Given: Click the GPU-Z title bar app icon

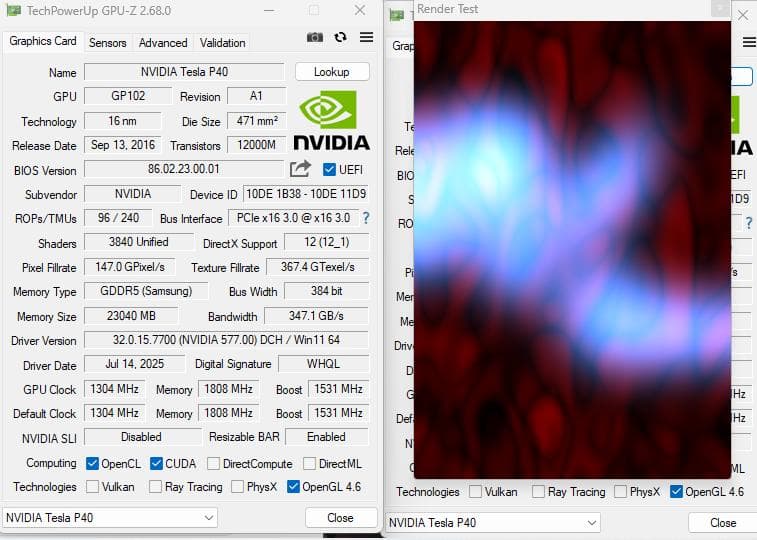Looking at the screenshot, I should click(13, 10).
